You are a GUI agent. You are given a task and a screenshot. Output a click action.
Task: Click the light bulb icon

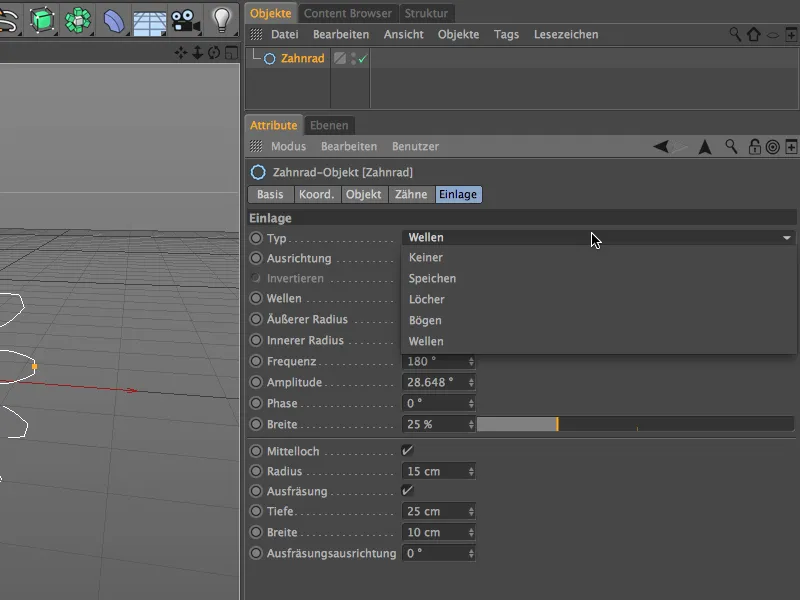tap(221, 19)
